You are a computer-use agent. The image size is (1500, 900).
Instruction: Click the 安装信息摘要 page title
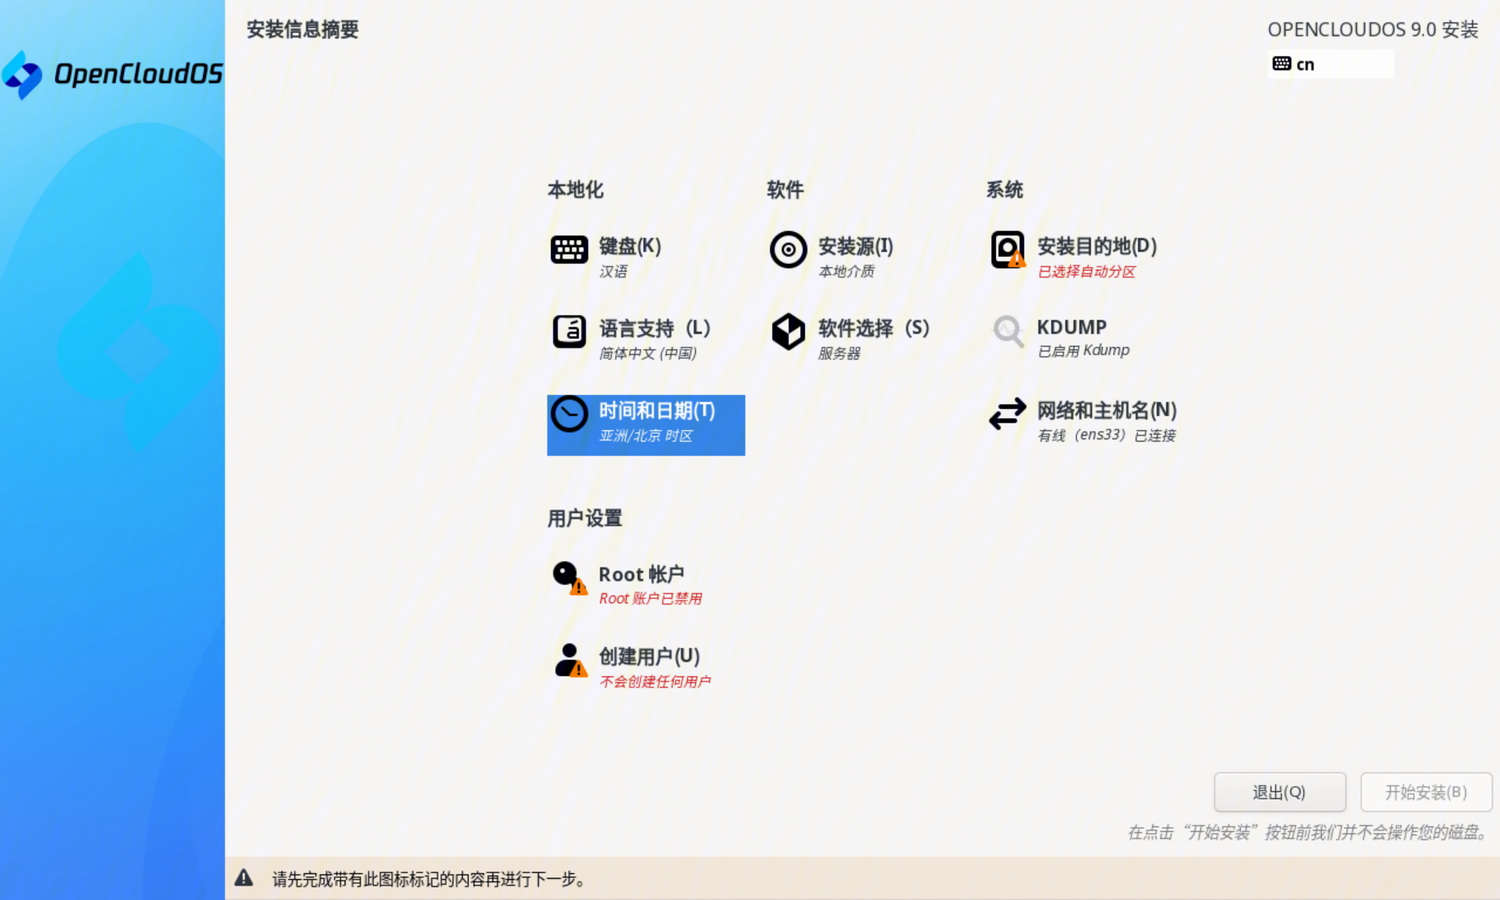(x=303, y=29)
